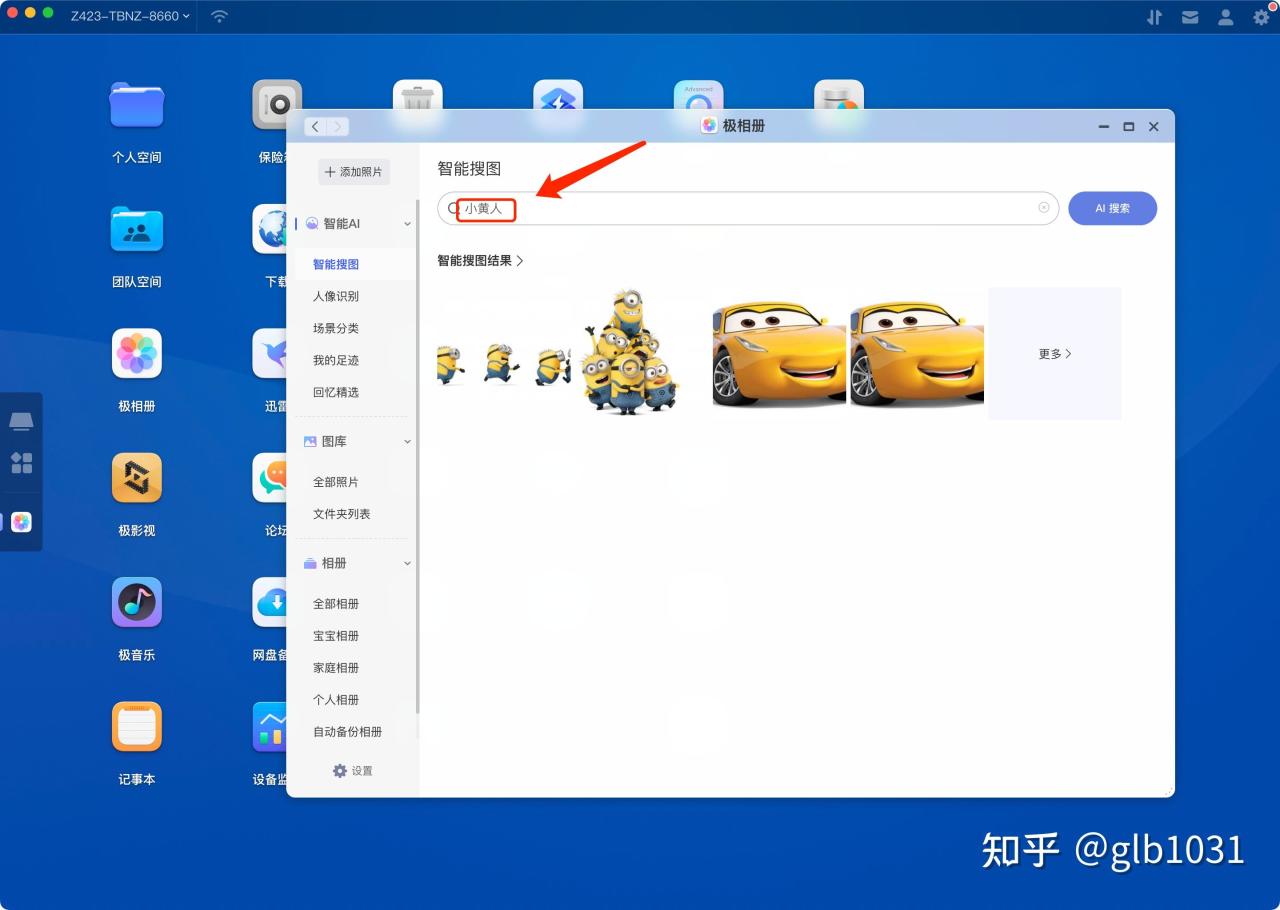Viewport: 1280px width, 910px height.
Task: Open the 极音乐 desktop app
Action: click(x=136, y=602)
